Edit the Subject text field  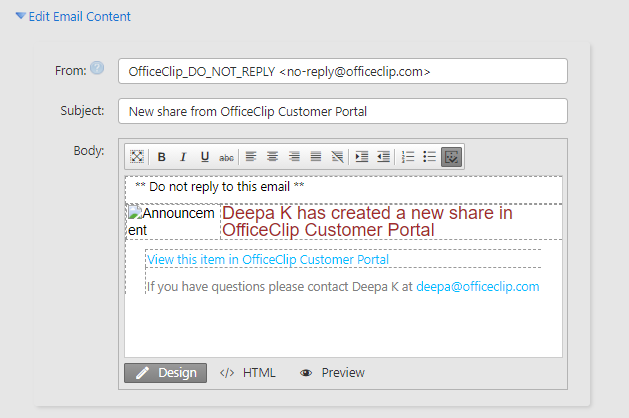coord(343,111)
